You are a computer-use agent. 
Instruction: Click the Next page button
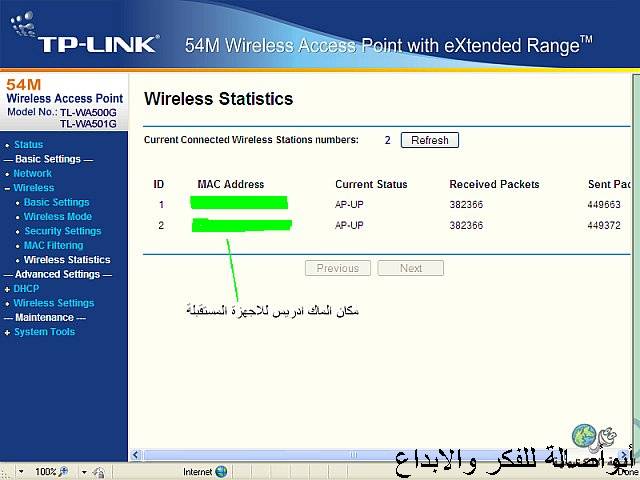tap(411, 268)
